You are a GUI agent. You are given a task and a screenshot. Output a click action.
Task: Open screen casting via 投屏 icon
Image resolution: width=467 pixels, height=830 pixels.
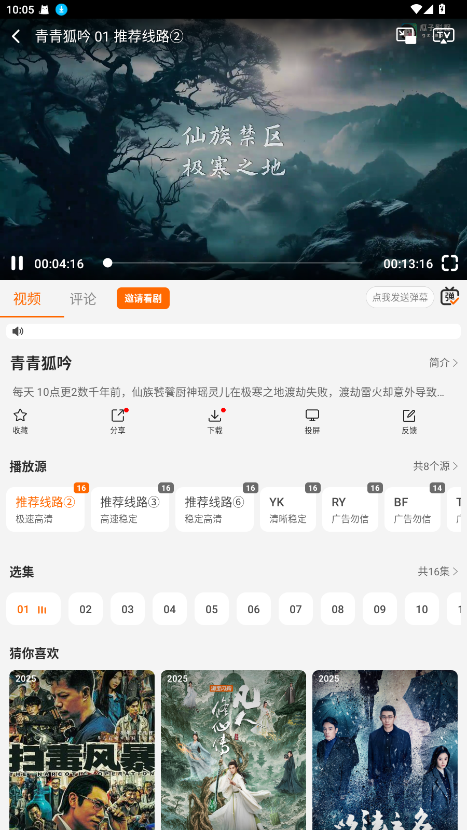click(312, 421)
